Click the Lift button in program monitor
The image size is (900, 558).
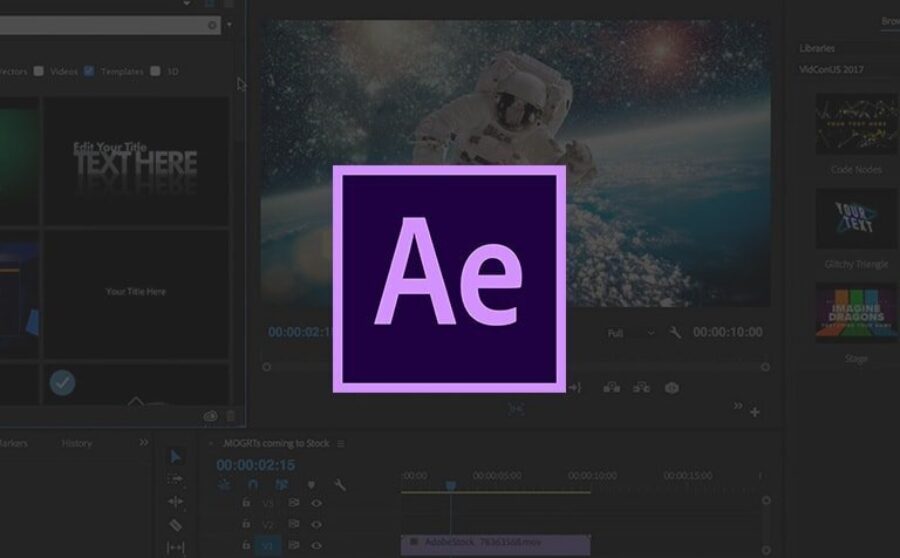pos(611,388)
